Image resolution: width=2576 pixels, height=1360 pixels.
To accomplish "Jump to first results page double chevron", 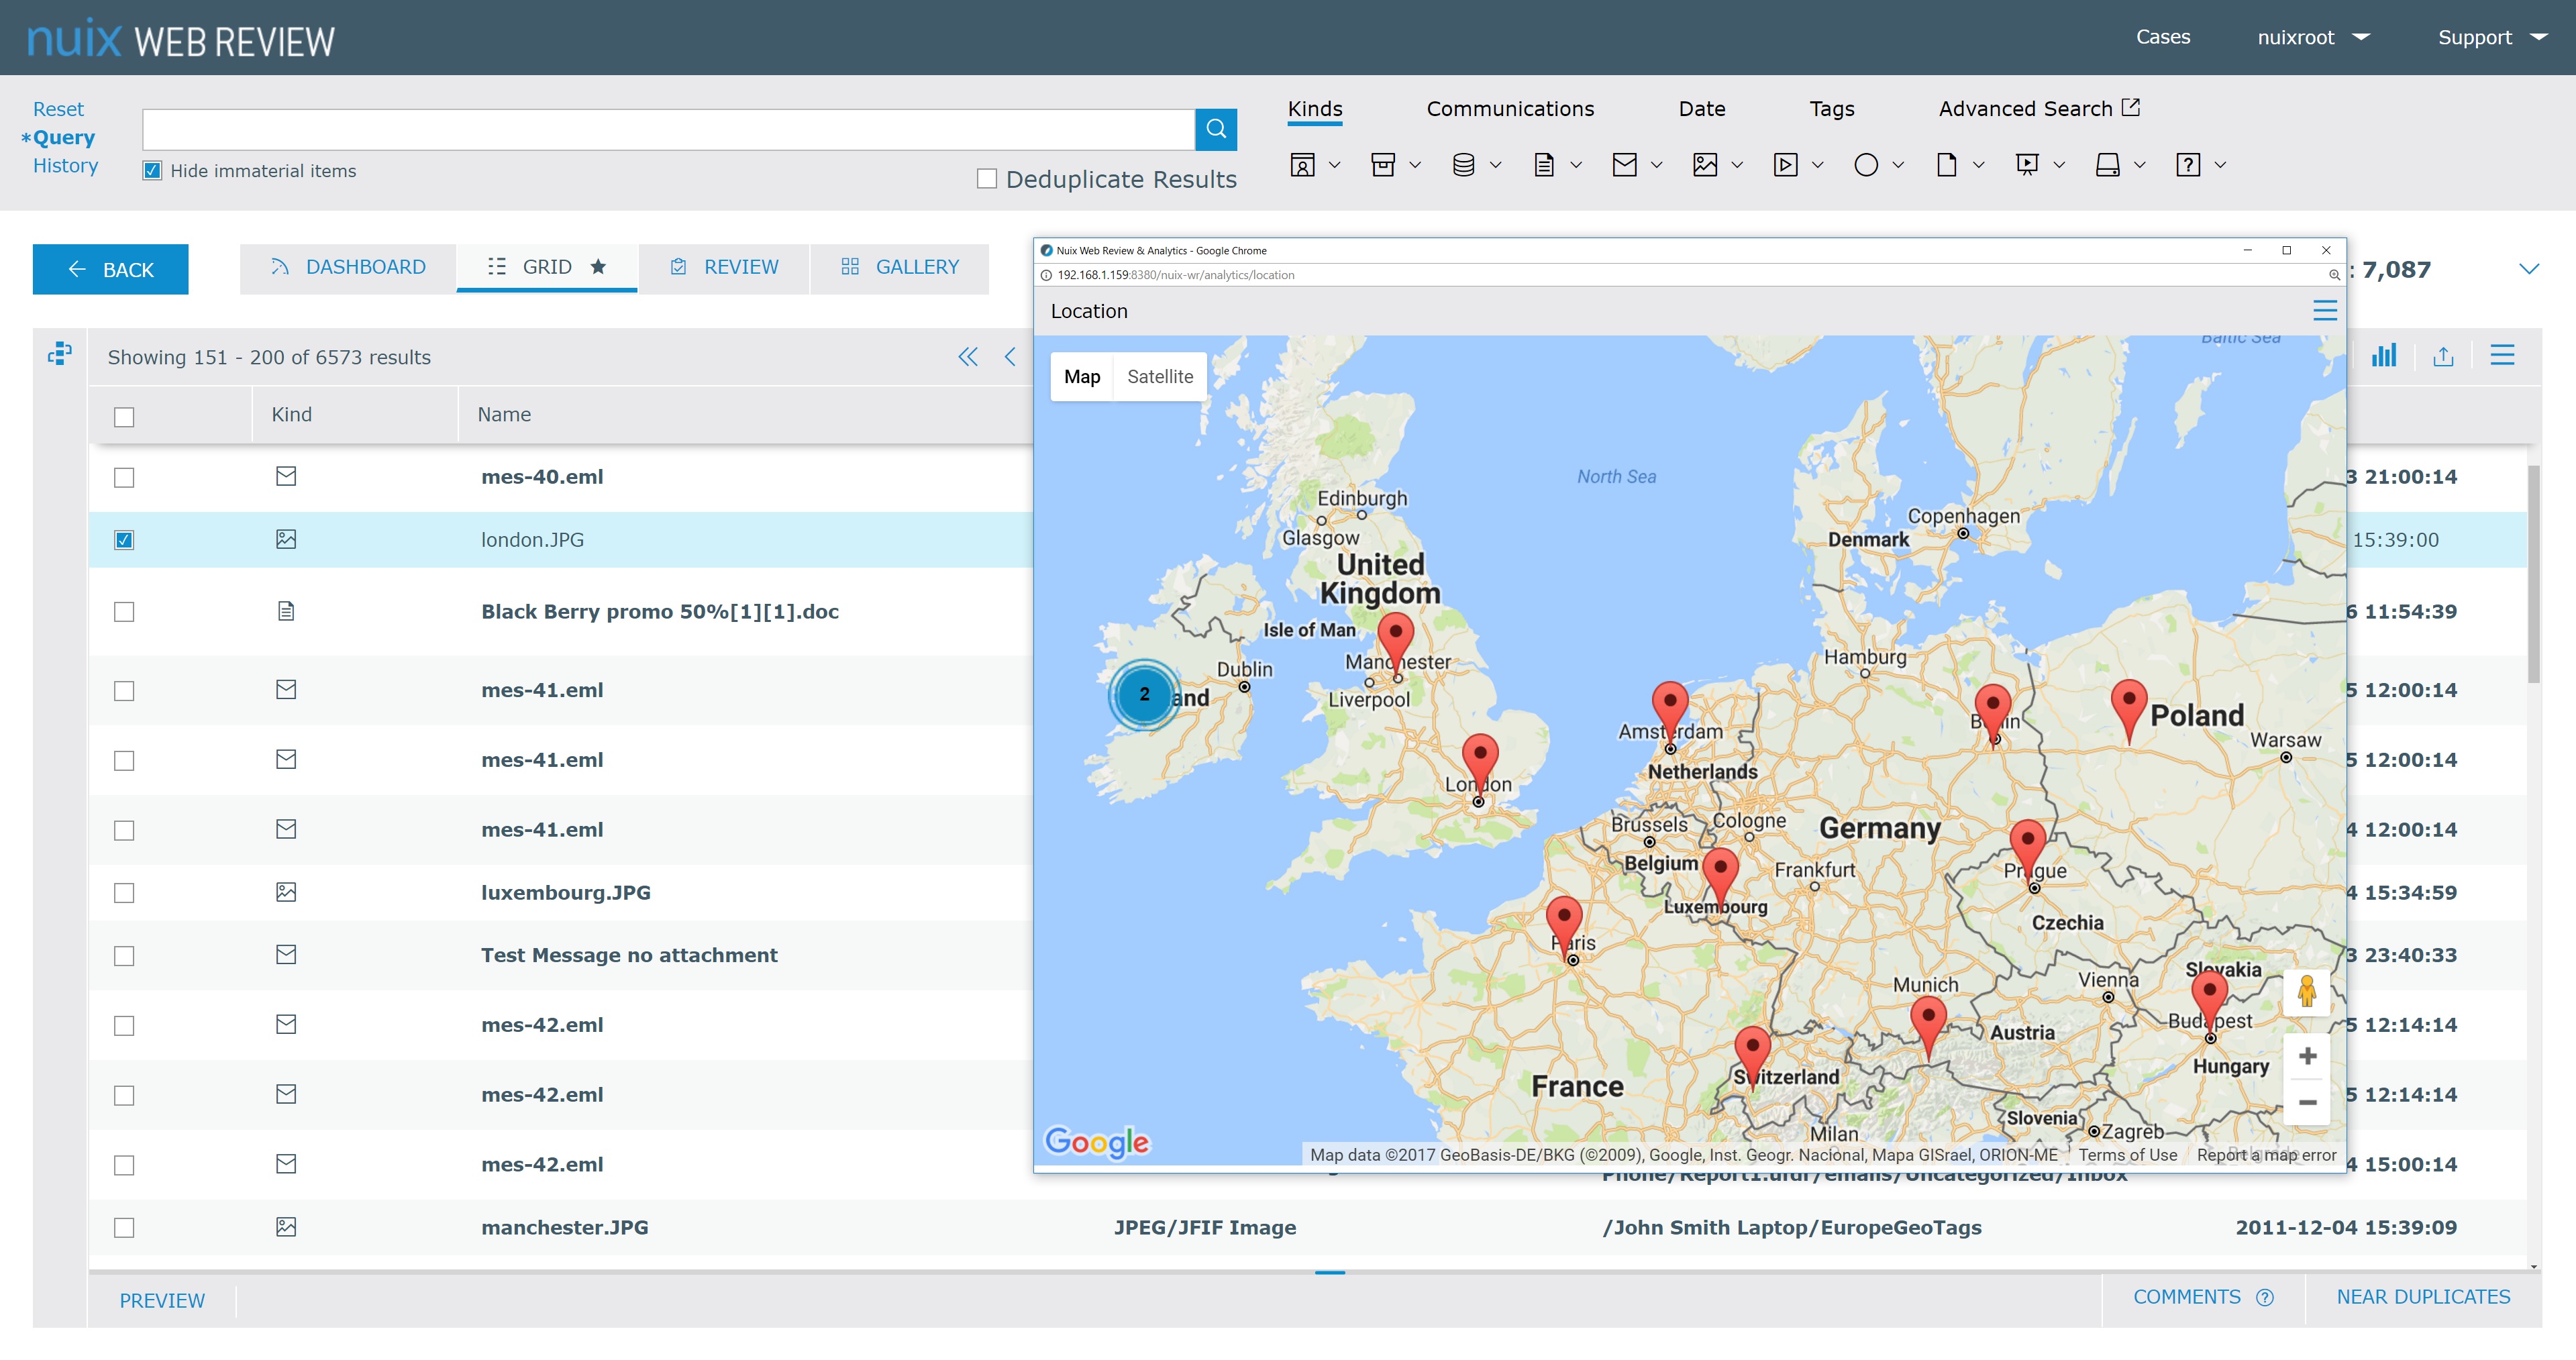I will tap(968, 357).
